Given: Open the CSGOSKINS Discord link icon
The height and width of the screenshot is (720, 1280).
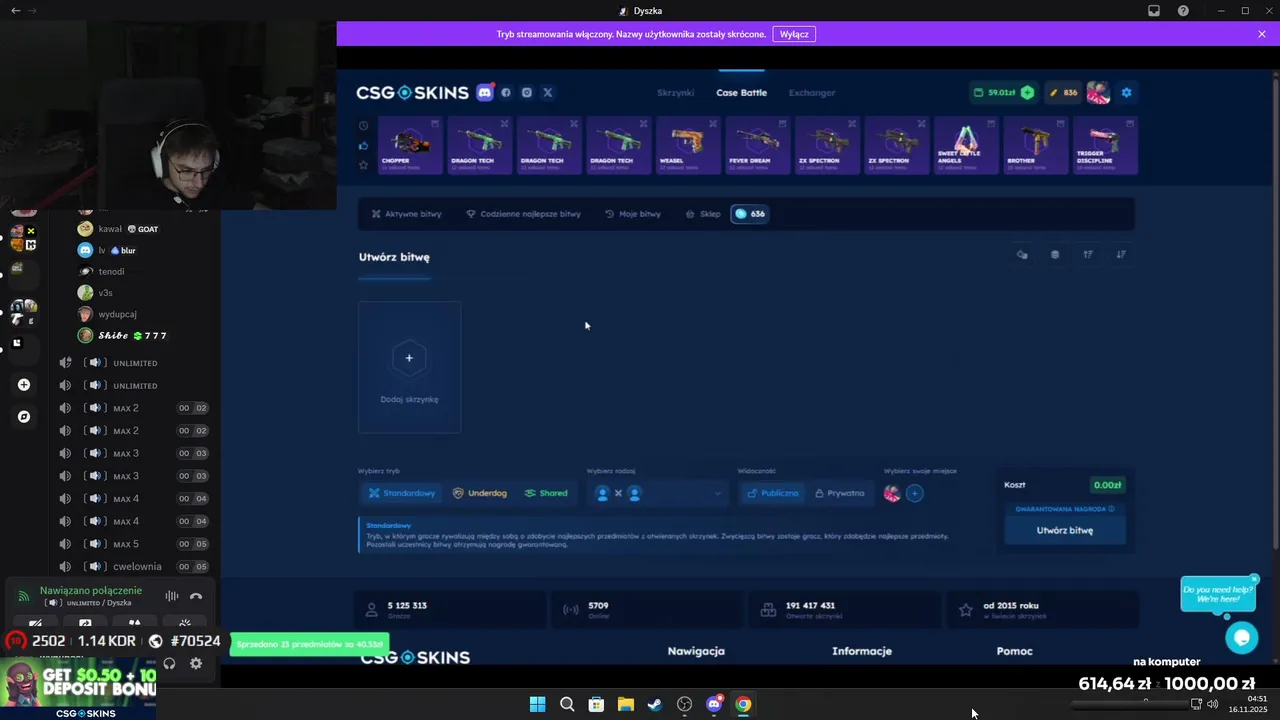Looking at the screenshot, I should pyautogui.click(x=485, y=92).
